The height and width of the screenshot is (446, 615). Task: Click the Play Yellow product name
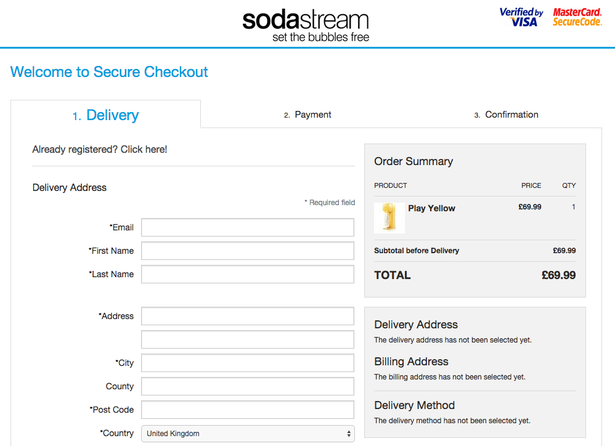tap(431, 208)
